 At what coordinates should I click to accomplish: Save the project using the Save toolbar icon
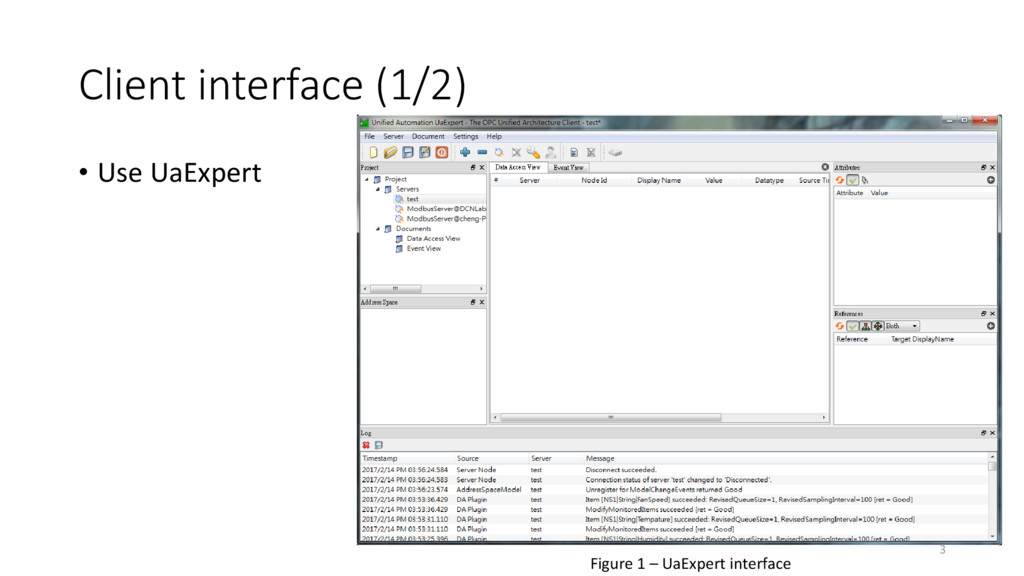406,151
